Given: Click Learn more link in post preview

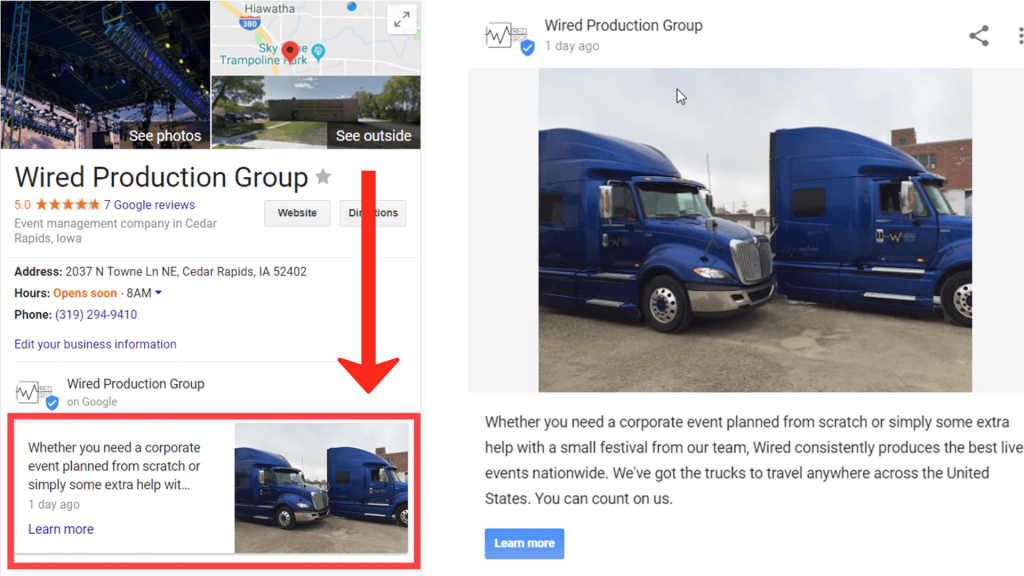Looking at the screenshot, I should tap(61, 529).
